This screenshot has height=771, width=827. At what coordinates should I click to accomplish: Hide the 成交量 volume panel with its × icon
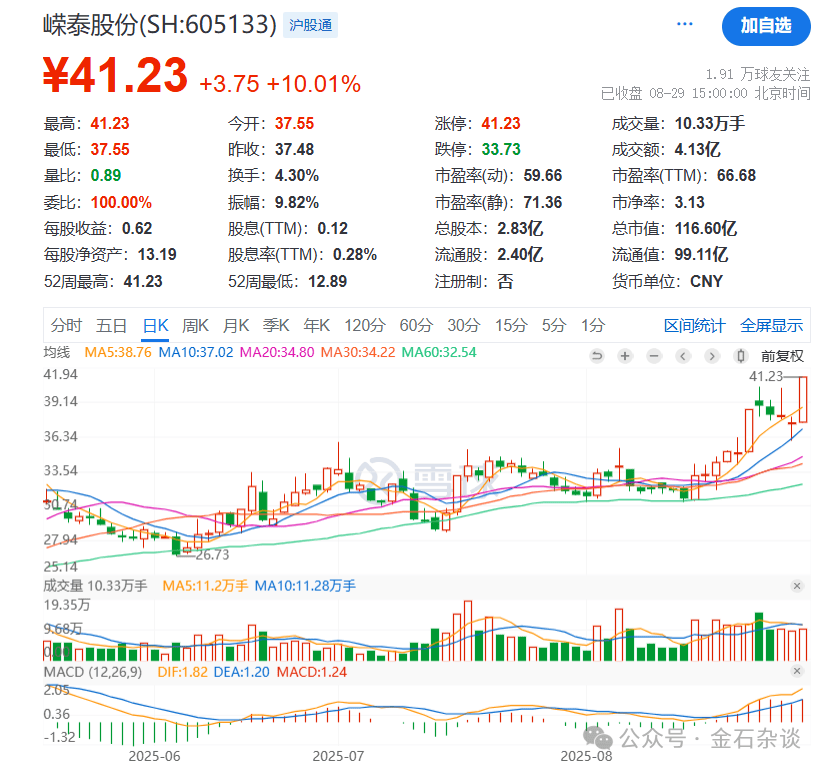pyautogui.click(x=797, y=586)
